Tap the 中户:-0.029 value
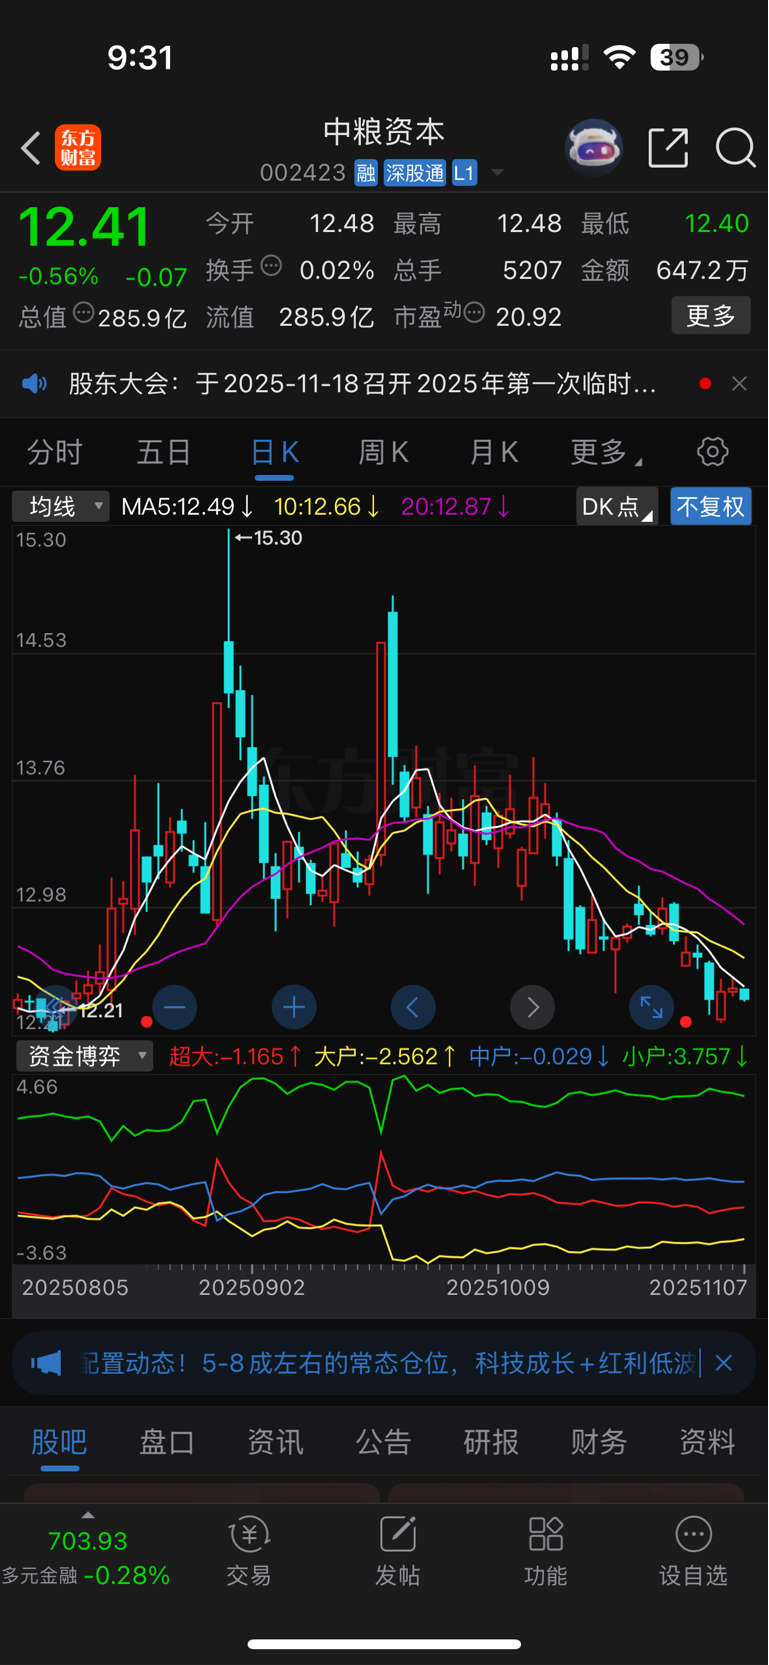 tap(540, 1056)
